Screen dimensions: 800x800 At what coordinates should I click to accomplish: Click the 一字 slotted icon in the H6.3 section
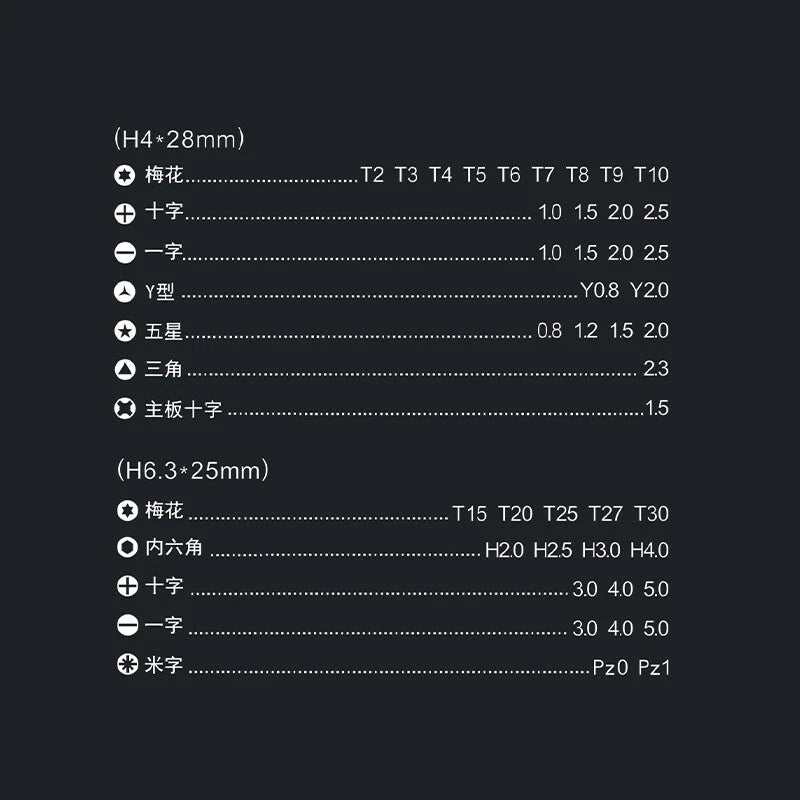127,627
